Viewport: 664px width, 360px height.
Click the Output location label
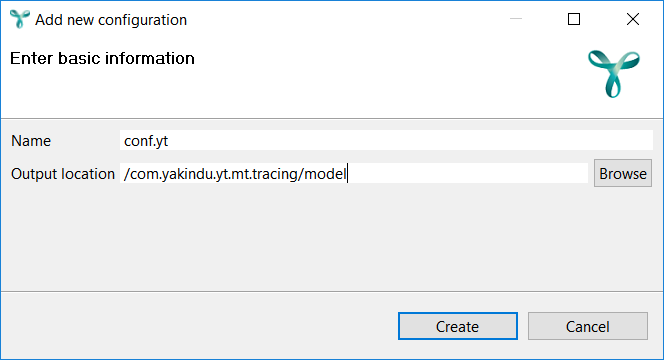pyautogui.click(x=63, y=174)
